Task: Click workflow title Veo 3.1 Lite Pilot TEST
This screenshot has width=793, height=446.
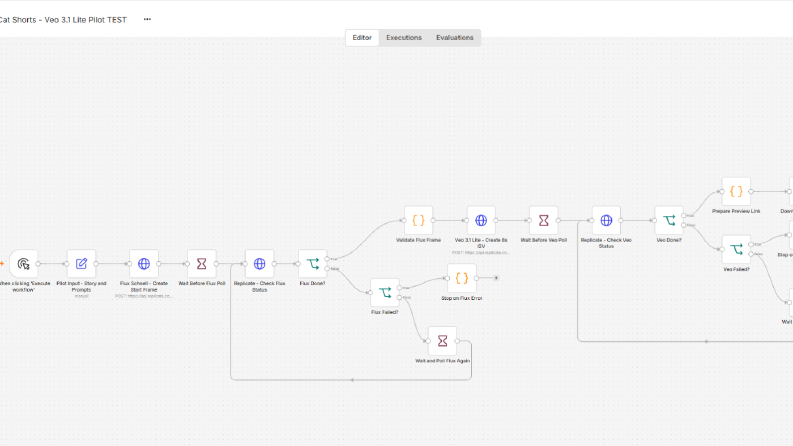Action: (x=63, y=20)
